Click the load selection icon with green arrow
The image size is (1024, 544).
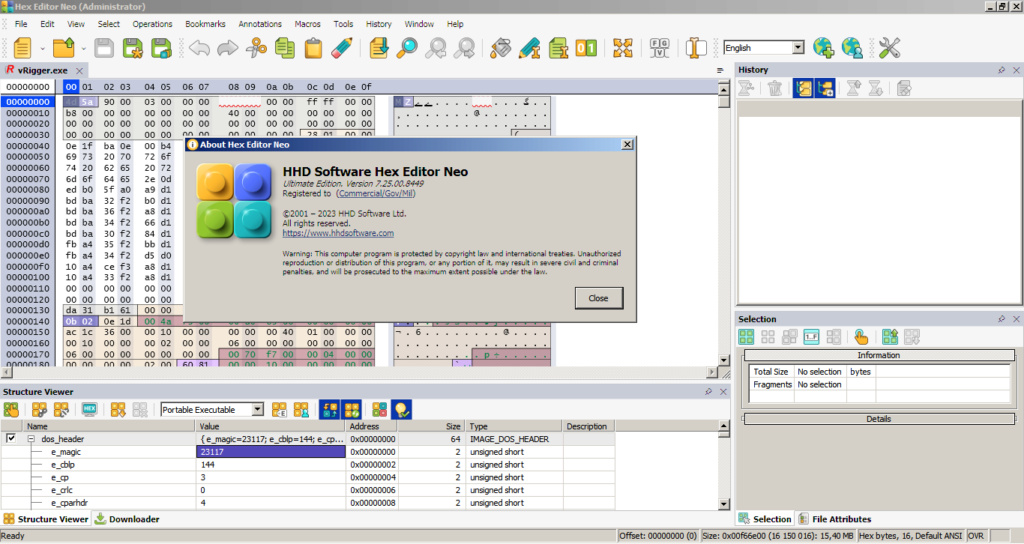pos(889,337)
